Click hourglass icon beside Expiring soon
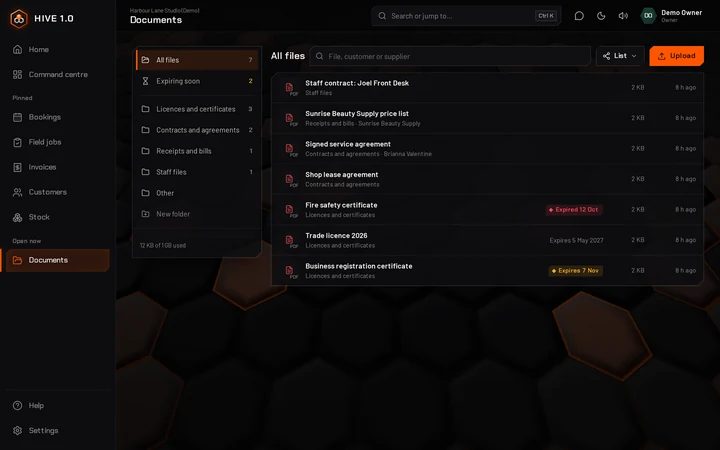This screenshot has height=450, width=720. pyautogui.click(x=145, y=81)
